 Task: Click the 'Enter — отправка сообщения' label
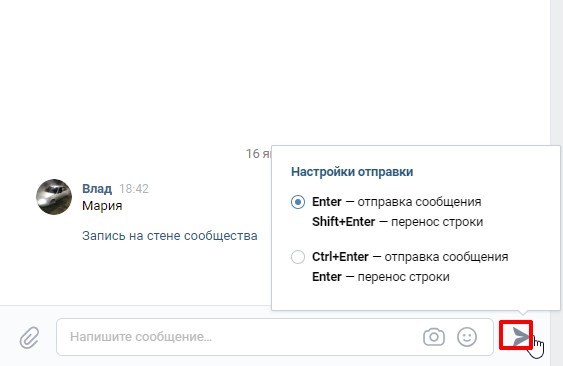(396, 202)
